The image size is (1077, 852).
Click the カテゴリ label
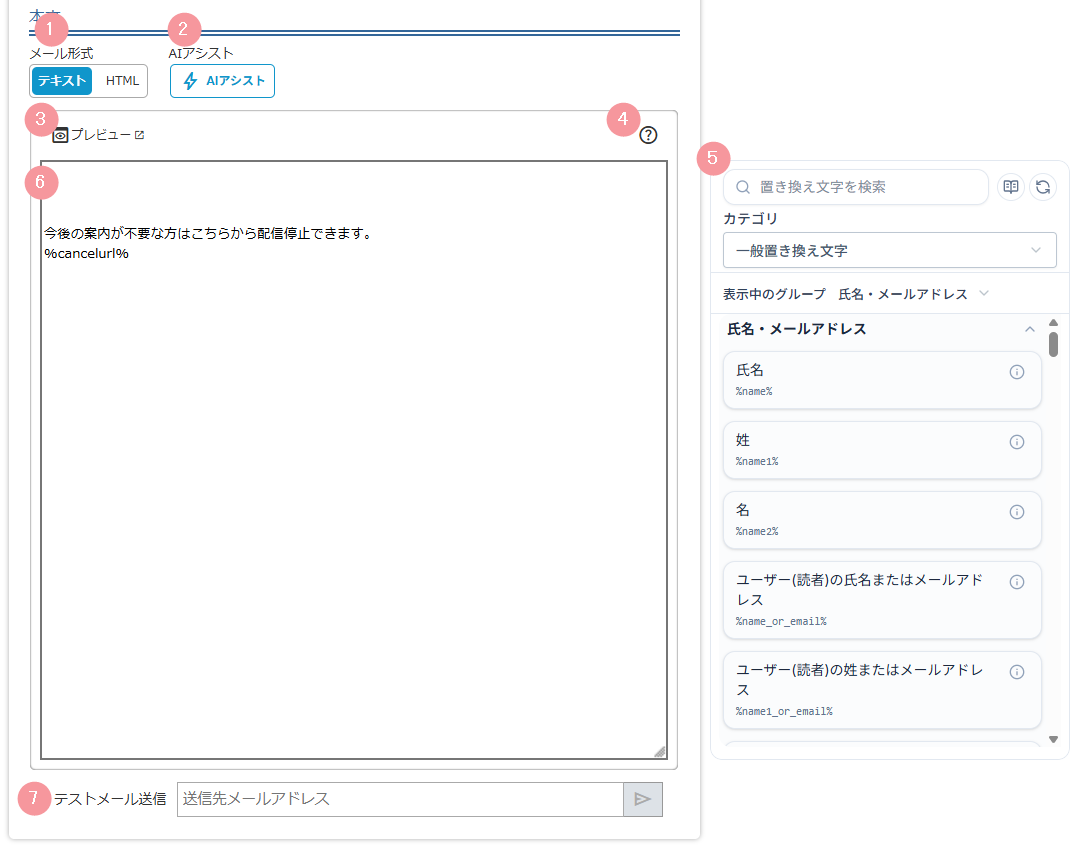[750, 218]
